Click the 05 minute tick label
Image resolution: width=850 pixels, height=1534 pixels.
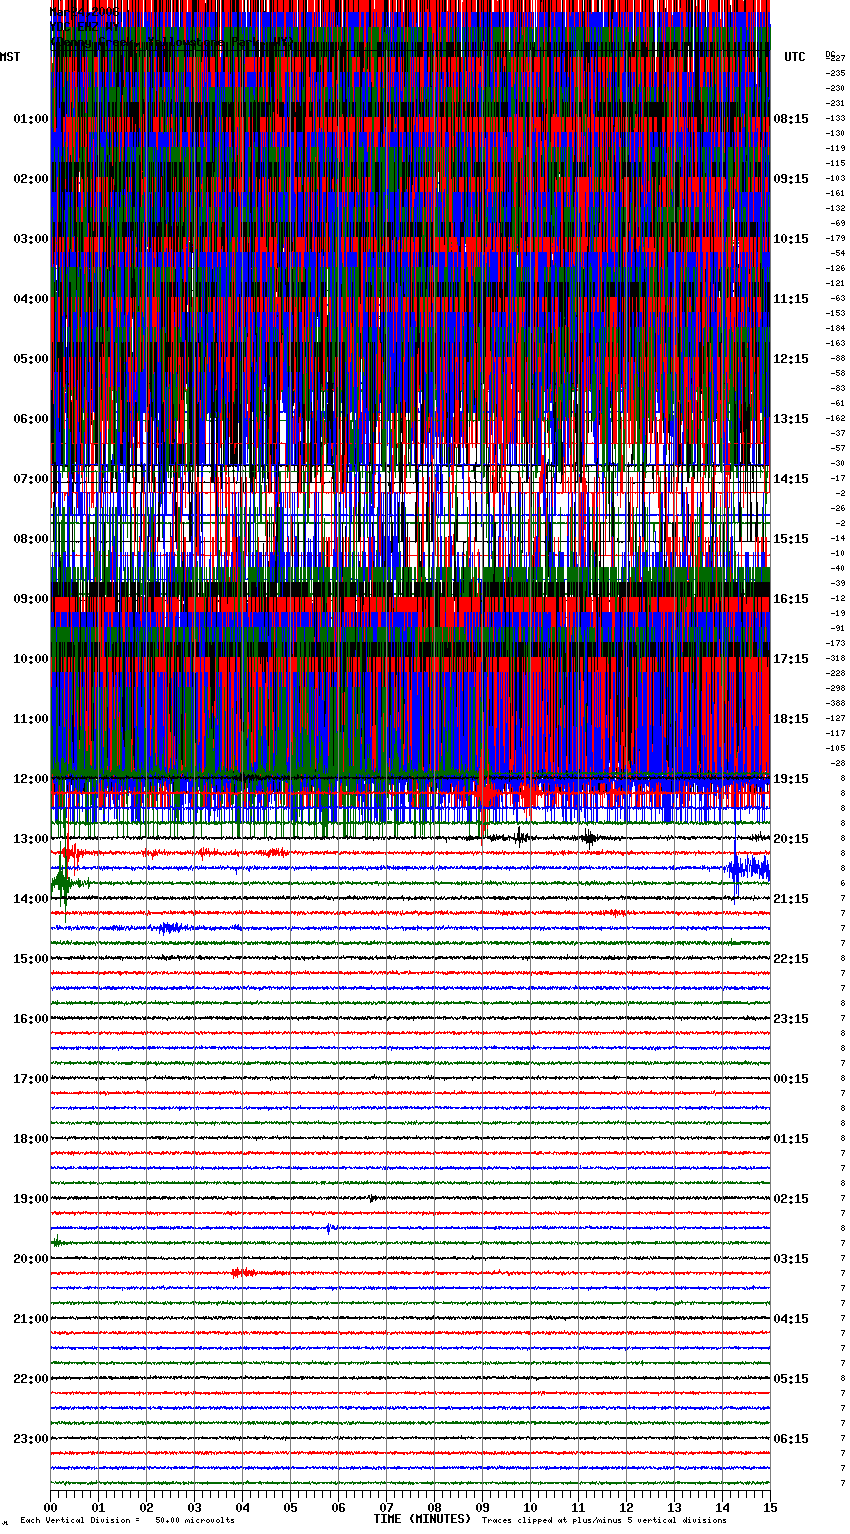[x=290, y=1508]
